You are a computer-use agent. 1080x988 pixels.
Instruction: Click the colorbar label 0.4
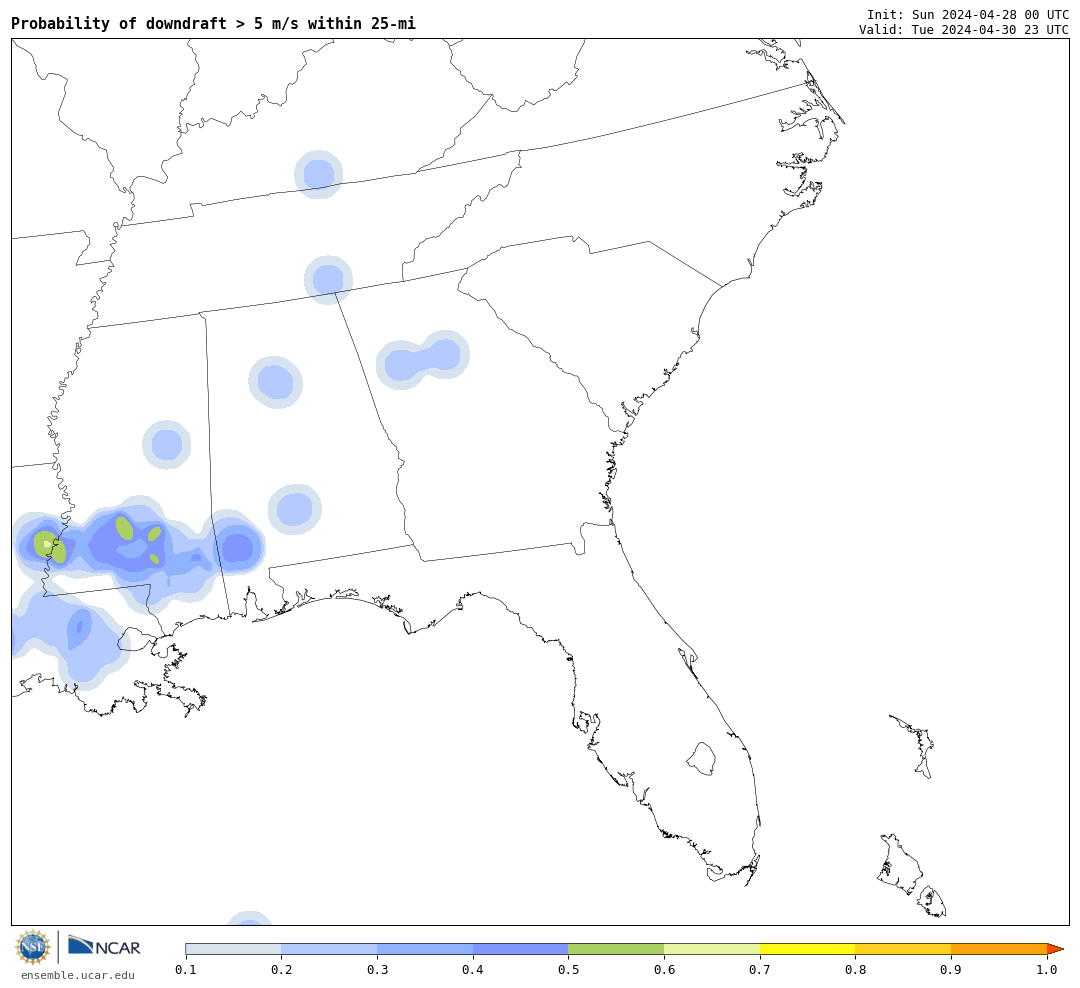(x=472, y=970)
